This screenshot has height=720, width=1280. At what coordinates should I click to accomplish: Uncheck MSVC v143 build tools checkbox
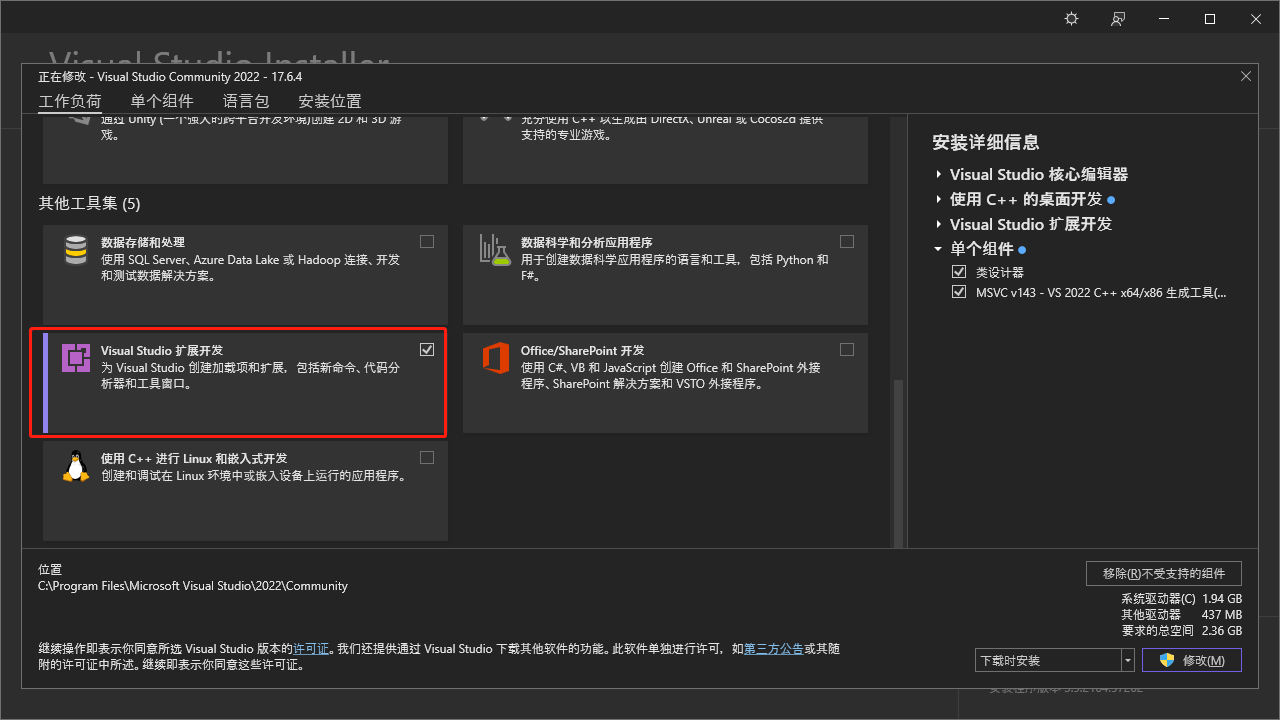(x=959, y=293)
